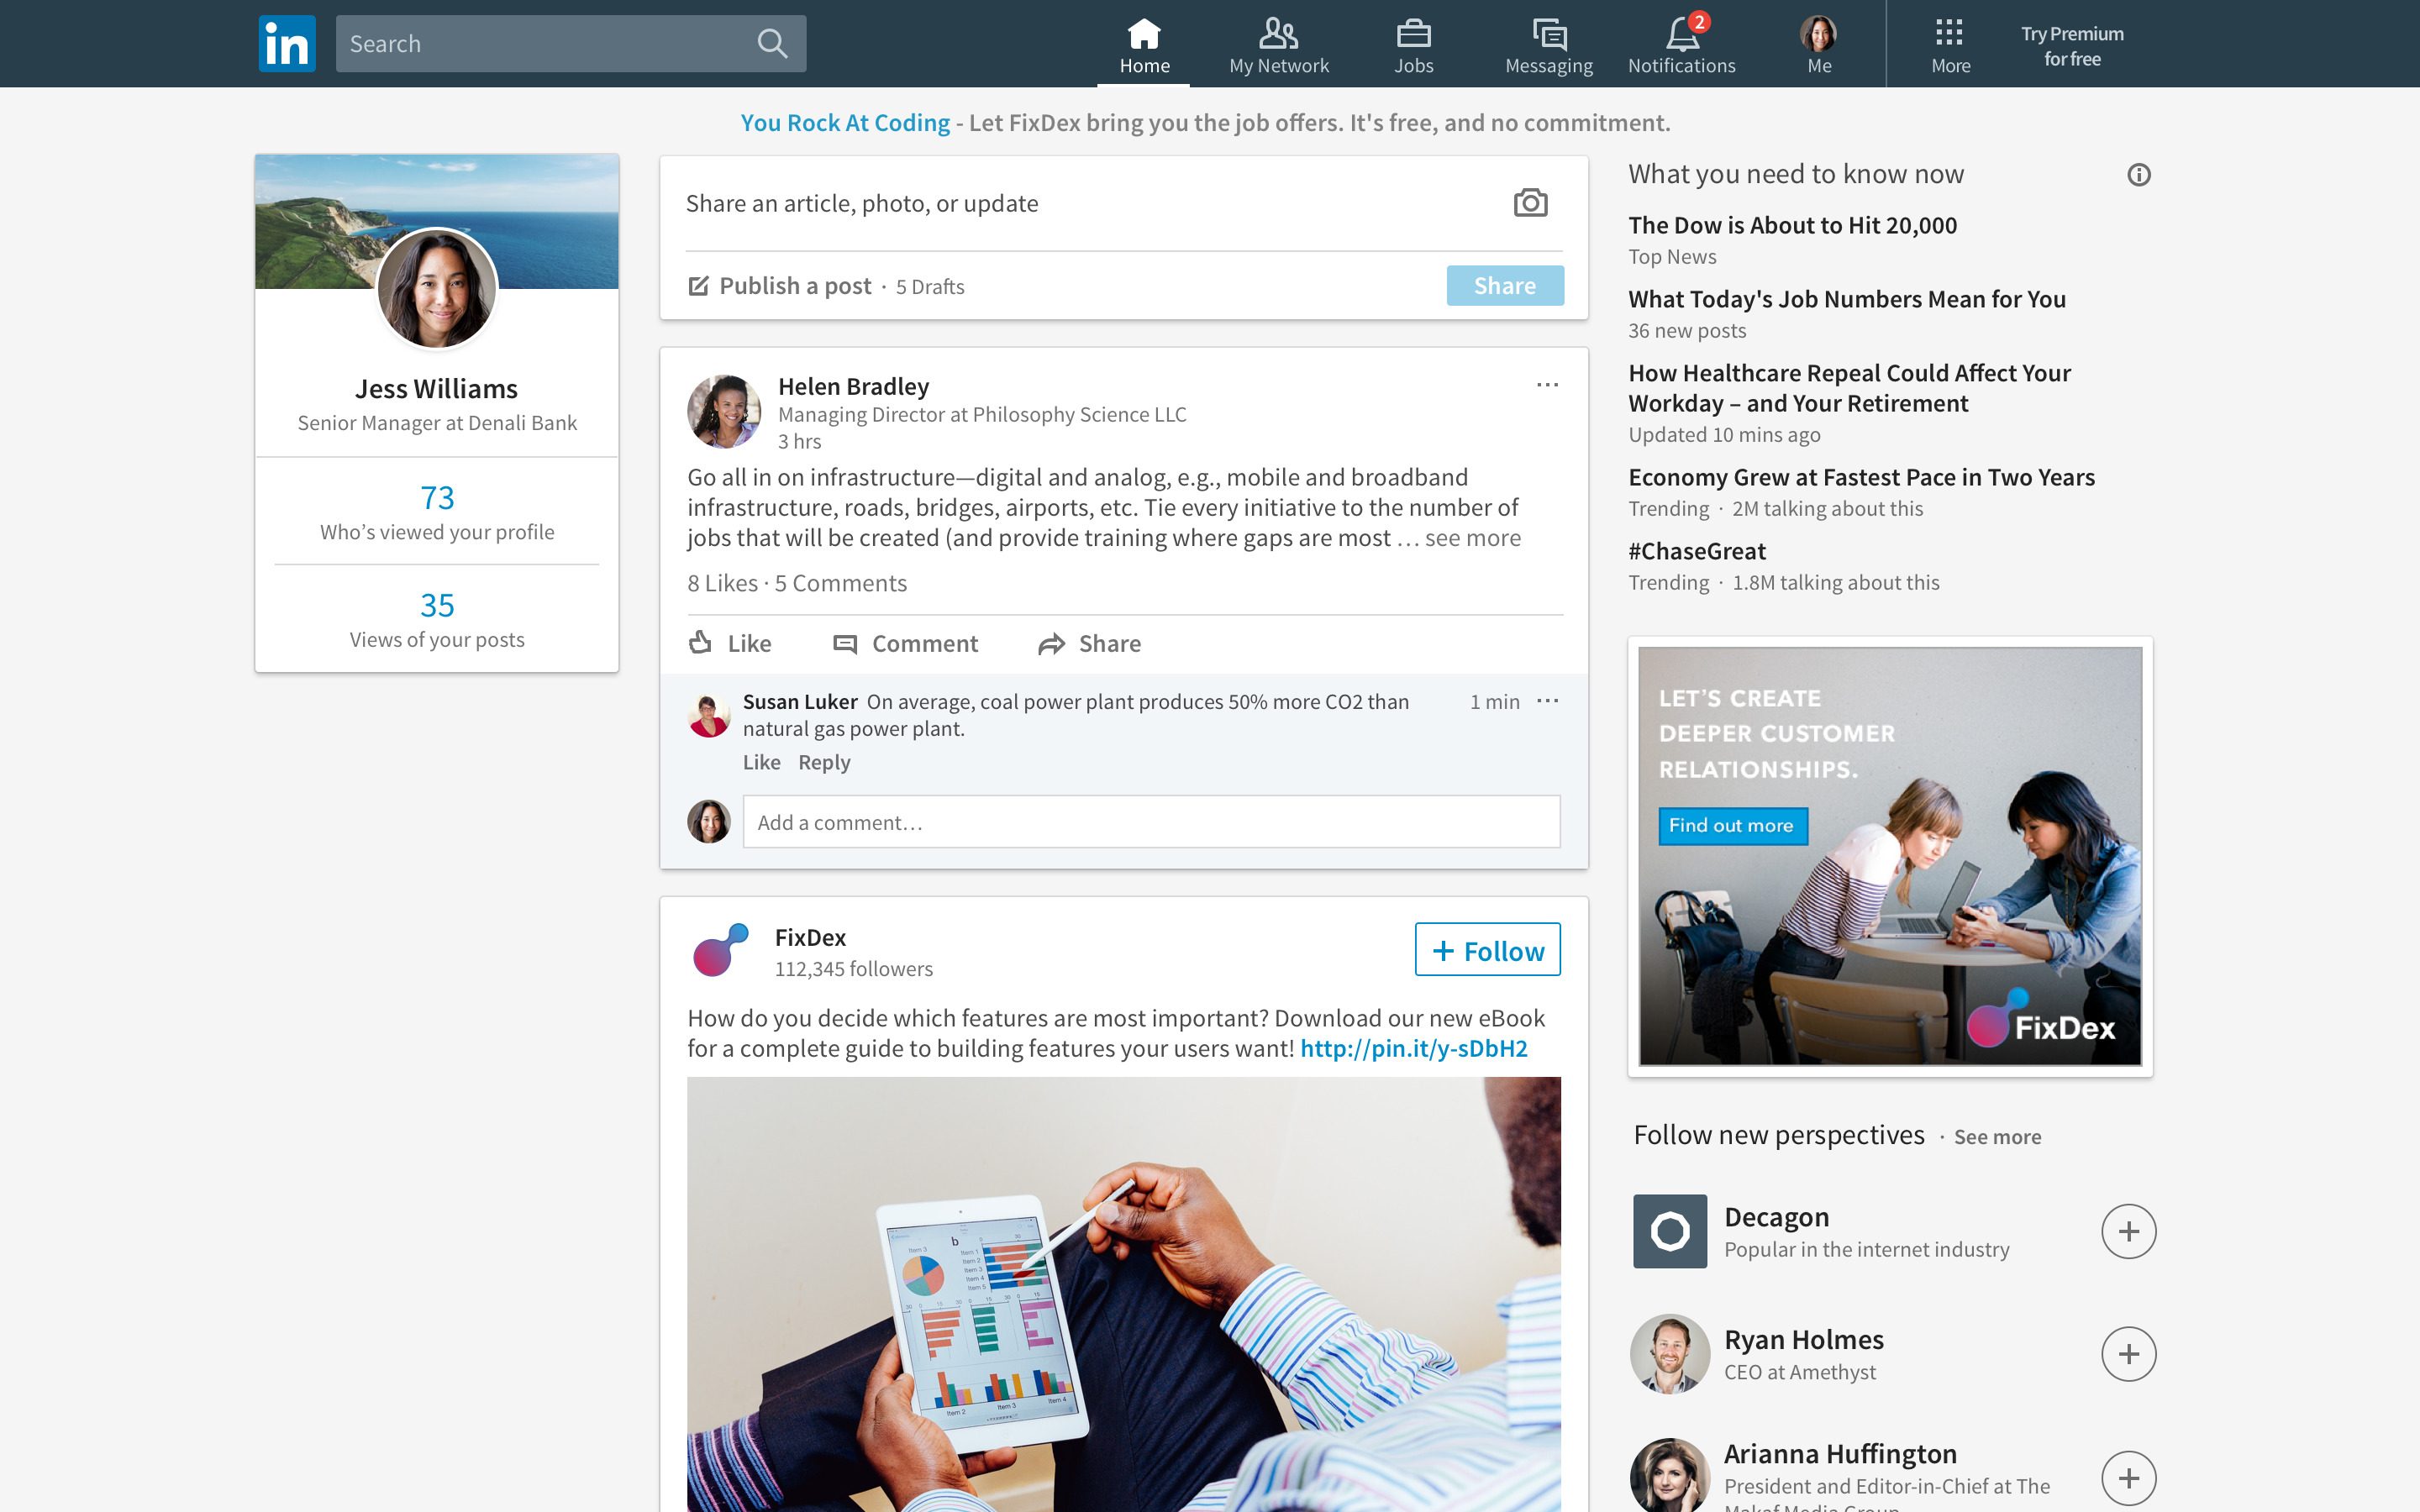This screenshot has width=2420, height=1512.
Task: Click the camera icon to add photo
Action: [x=1529, y=202]
